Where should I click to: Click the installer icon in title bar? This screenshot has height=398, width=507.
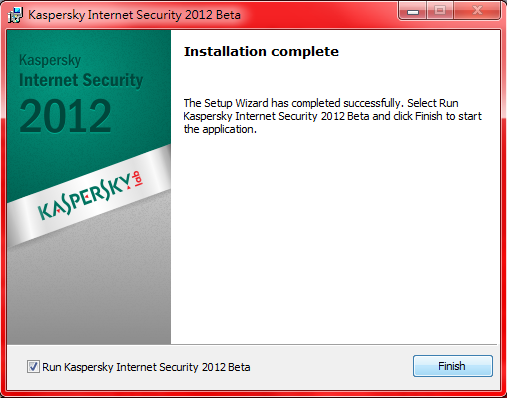point(15,15)
